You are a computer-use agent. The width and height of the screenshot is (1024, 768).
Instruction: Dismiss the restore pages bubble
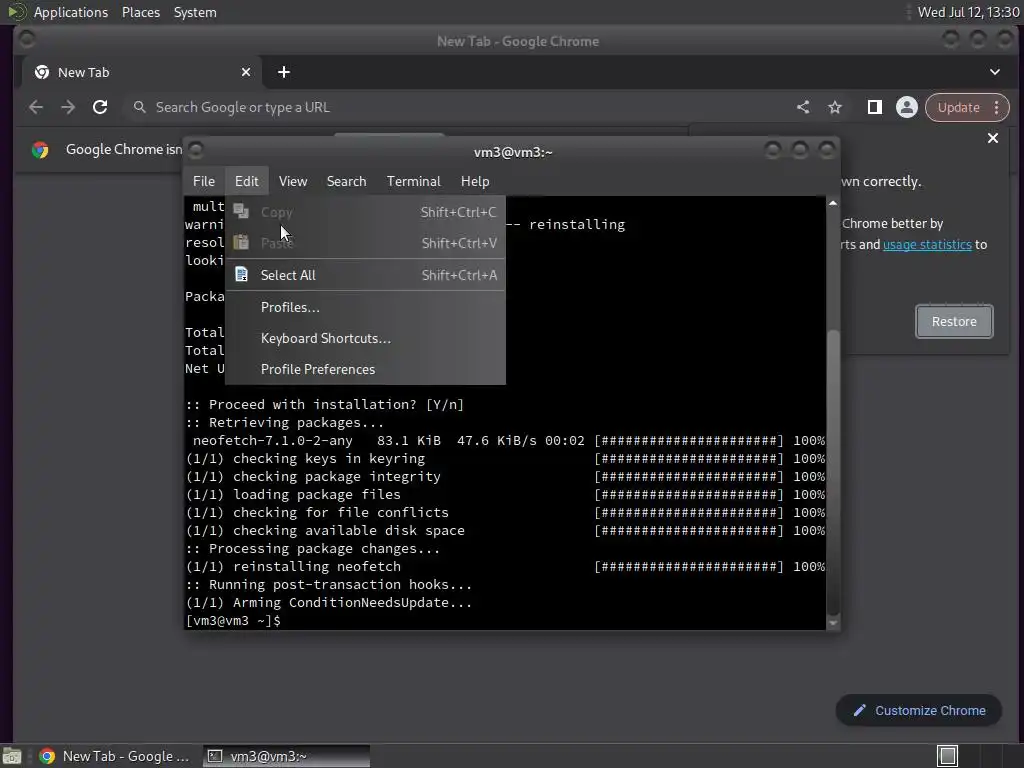click(993, 138)
